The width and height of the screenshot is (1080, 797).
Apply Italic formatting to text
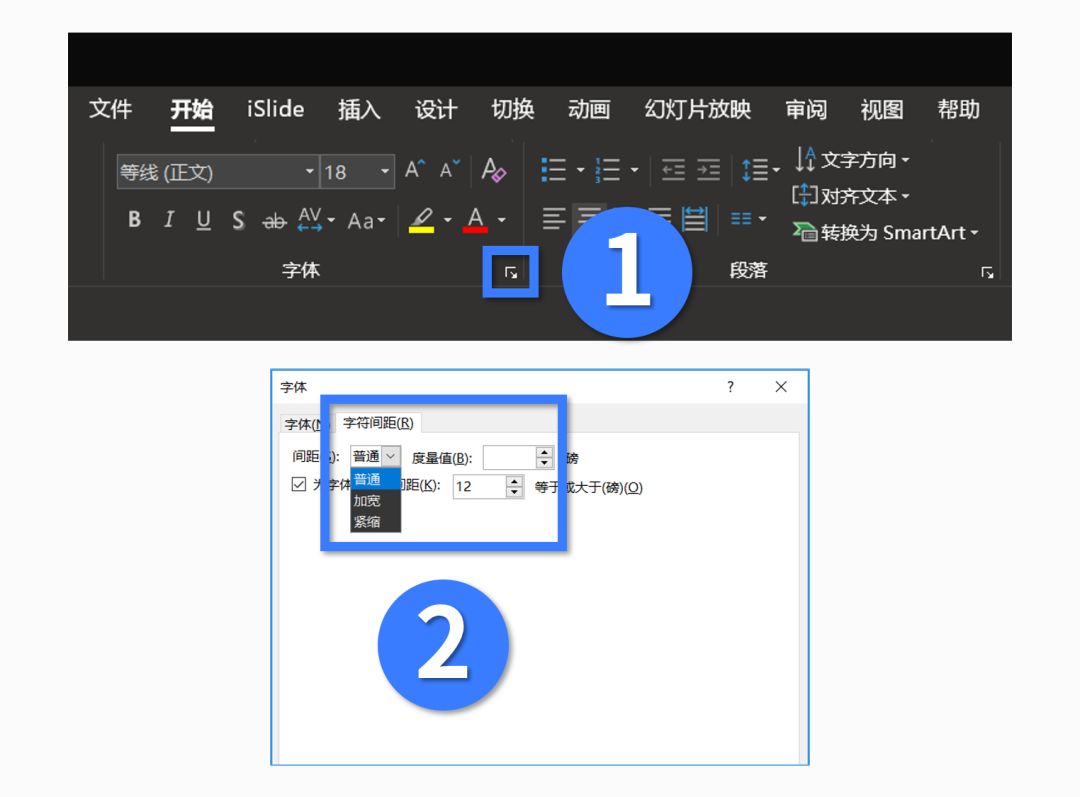click(169, 220)
